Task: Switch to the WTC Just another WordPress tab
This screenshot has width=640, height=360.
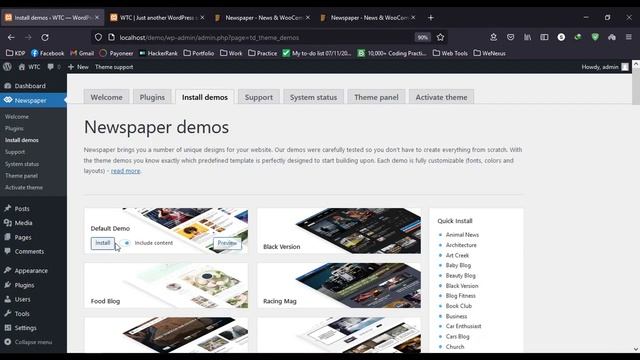Action: point(158,18)
